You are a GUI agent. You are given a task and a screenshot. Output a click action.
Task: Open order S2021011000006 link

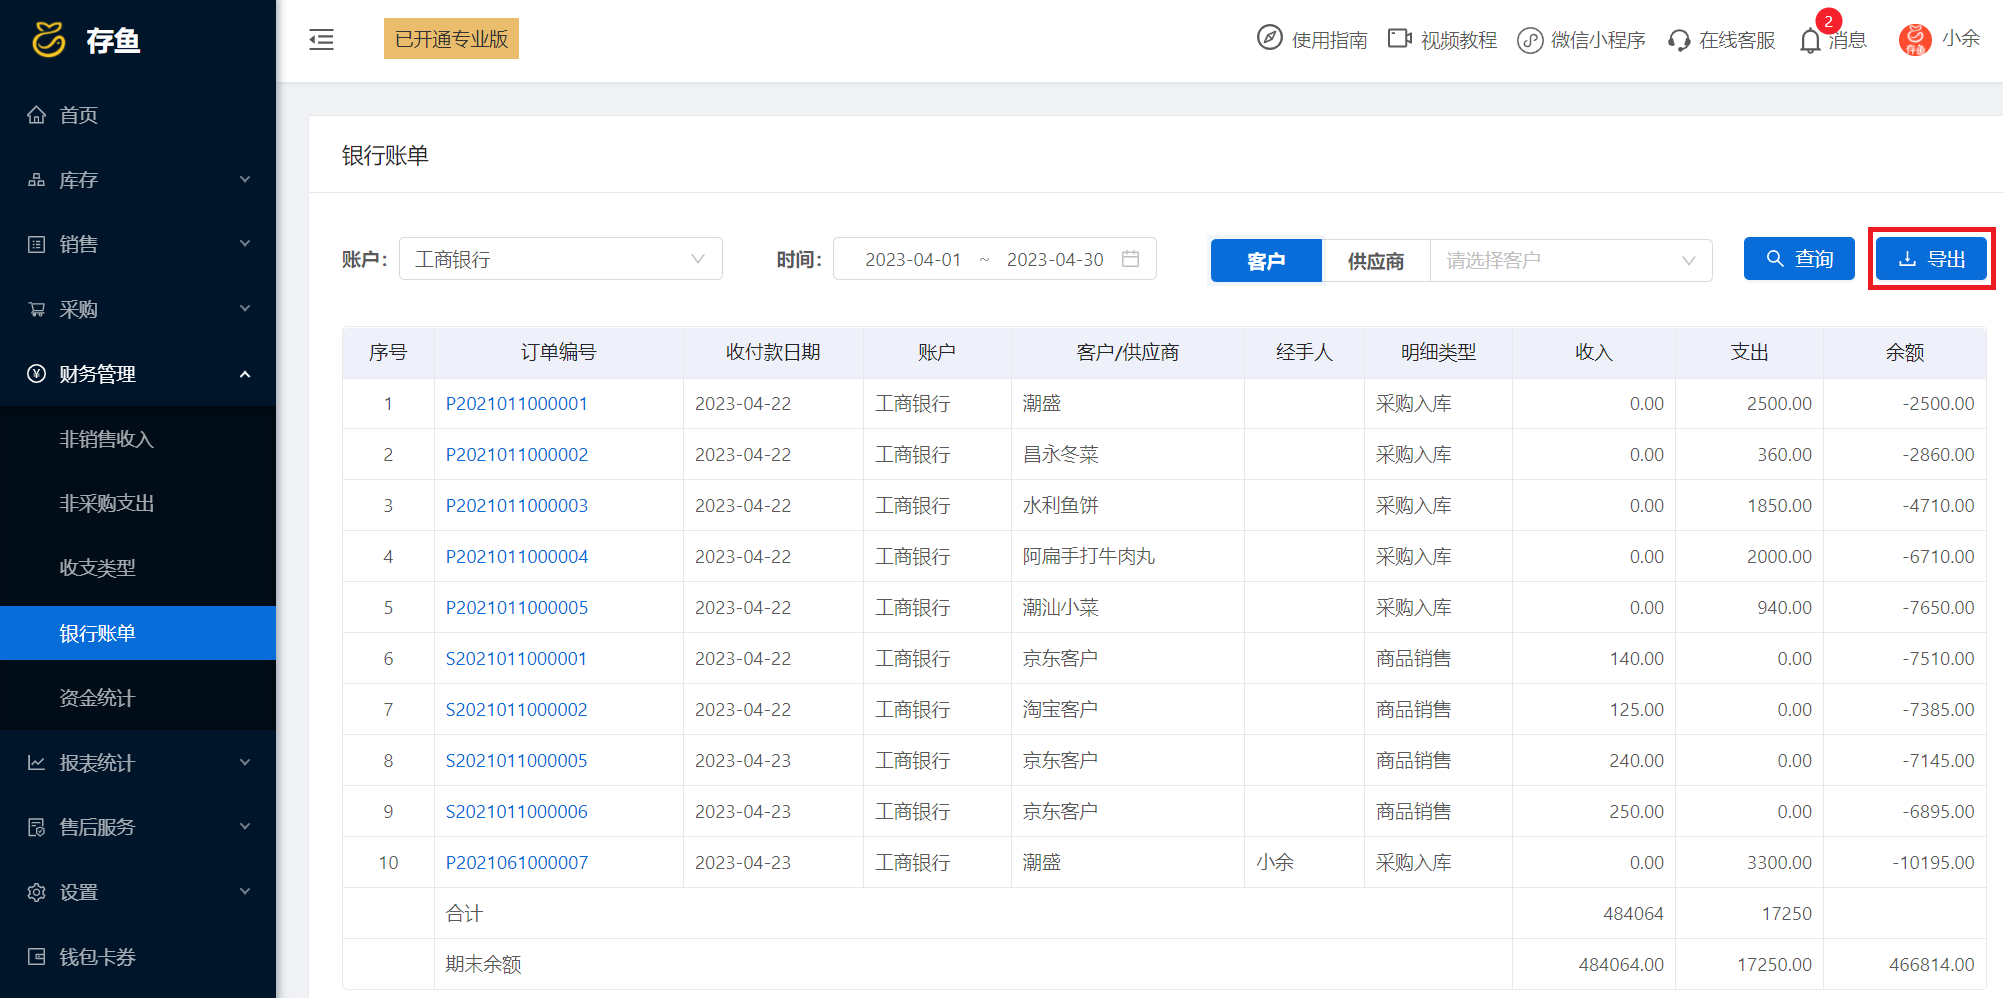click(516, 812)
